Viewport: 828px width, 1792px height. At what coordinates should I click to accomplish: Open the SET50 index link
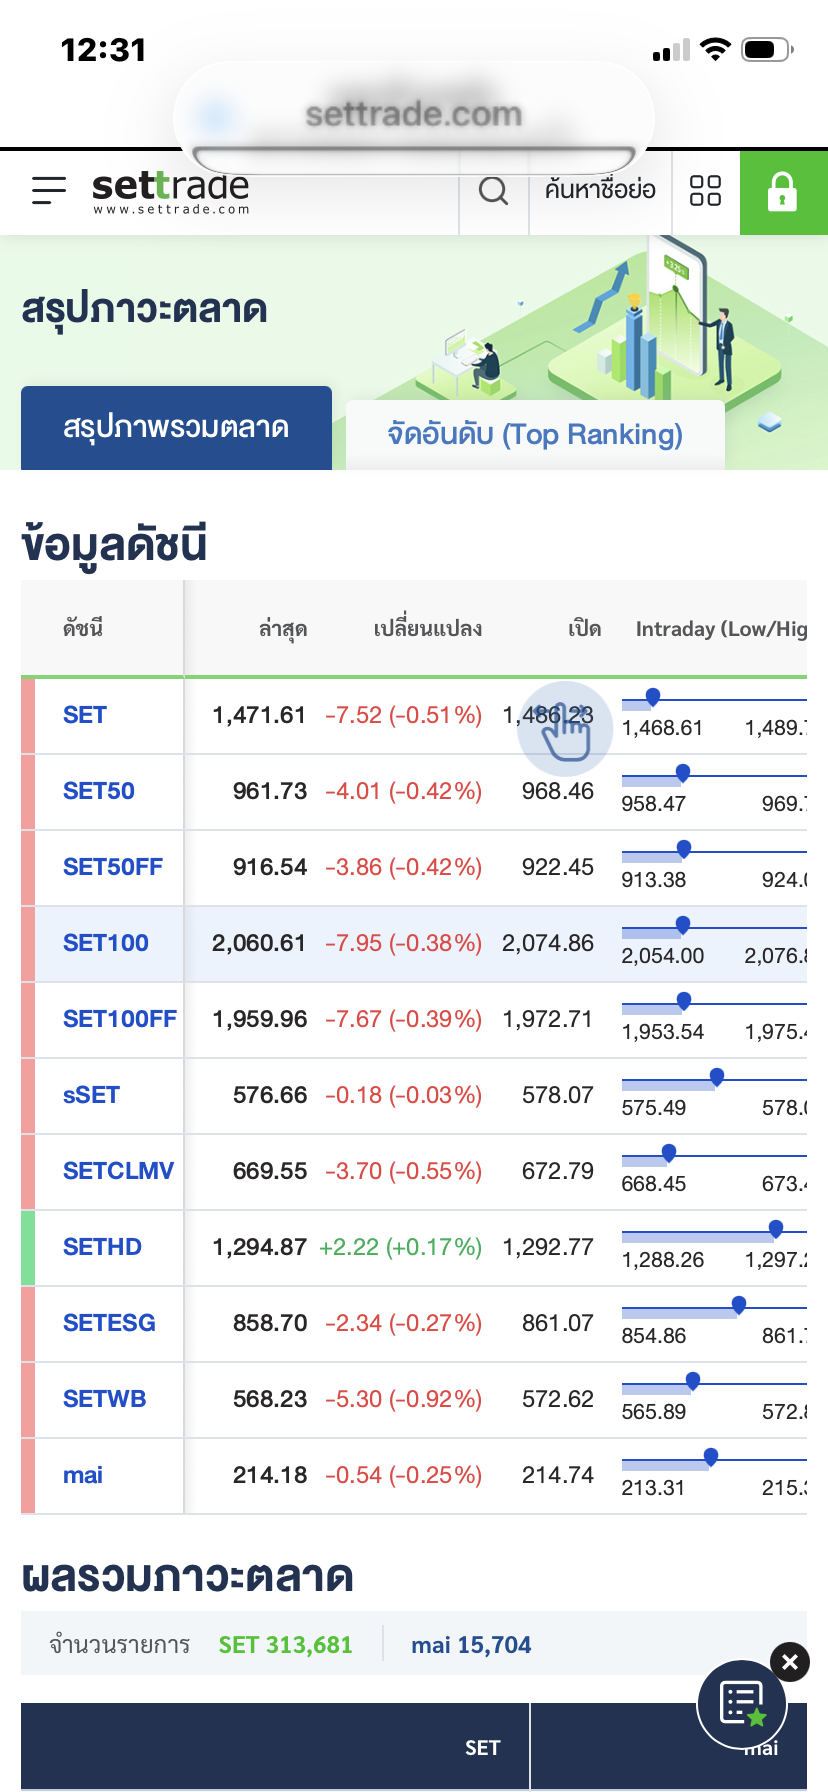point(99,791)
